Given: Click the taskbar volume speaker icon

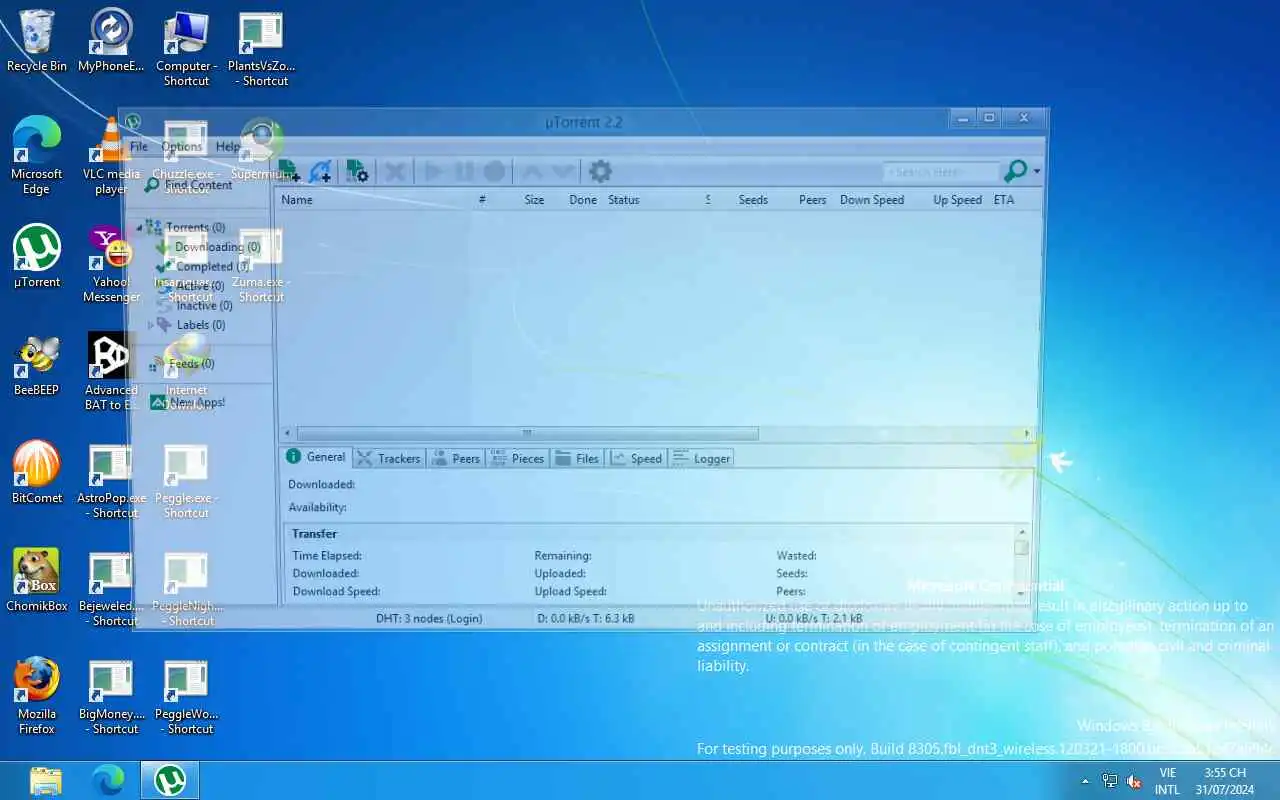Looking at the screenshot, I should tap(1134, 781).
